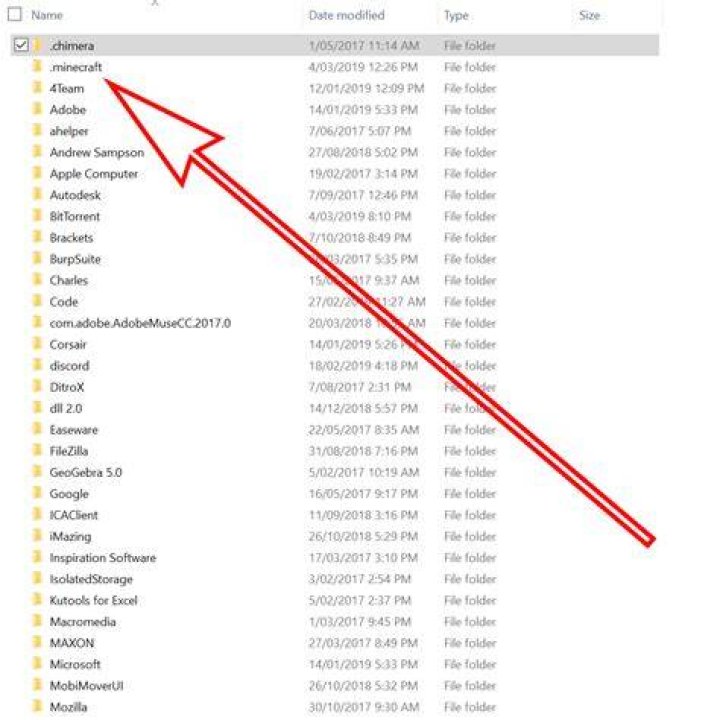Click date 31/08/2018 7:16 PM of FileZilla
Screen dimensions: 720x720
pos(363,451)
